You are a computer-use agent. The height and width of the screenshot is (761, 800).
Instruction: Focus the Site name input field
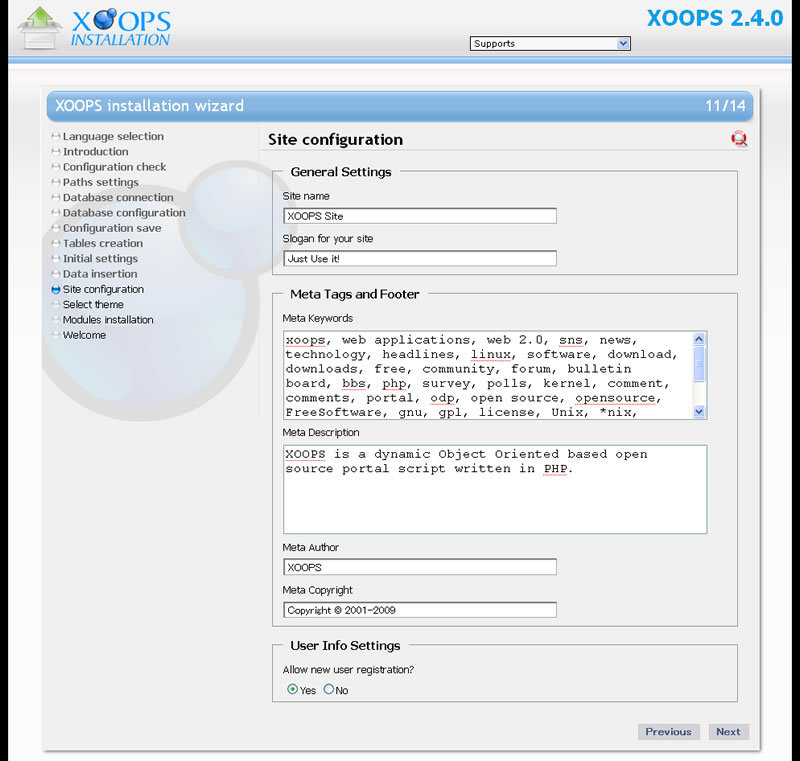coord(419,216)
